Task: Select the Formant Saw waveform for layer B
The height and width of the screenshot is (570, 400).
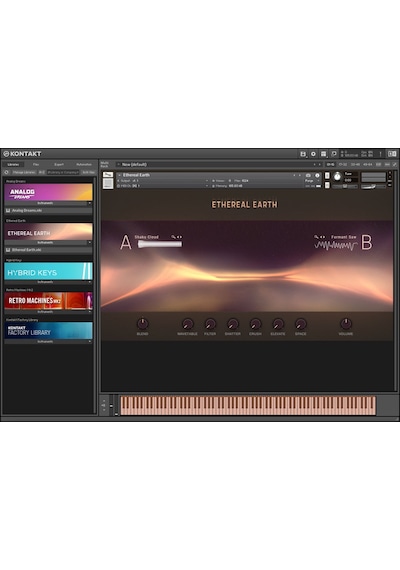Action: 335,246
